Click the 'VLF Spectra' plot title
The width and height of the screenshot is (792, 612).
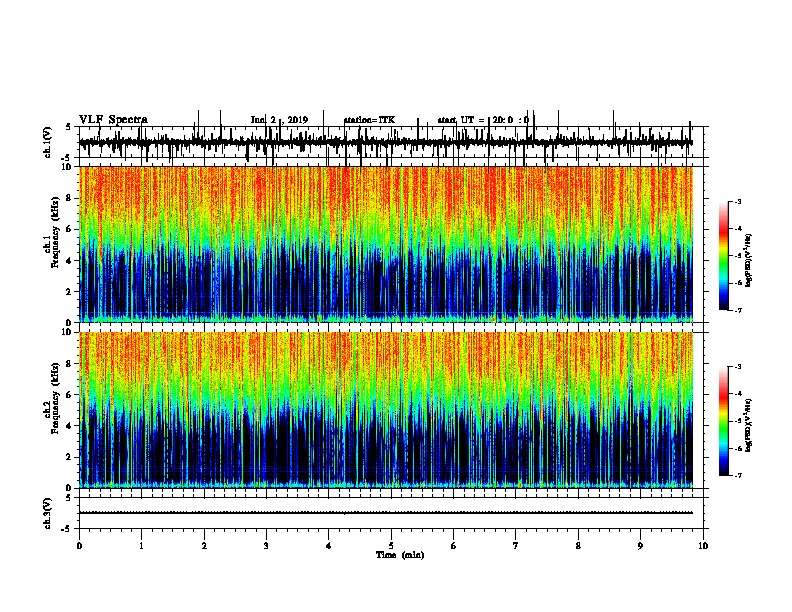(x=113, y=120)
